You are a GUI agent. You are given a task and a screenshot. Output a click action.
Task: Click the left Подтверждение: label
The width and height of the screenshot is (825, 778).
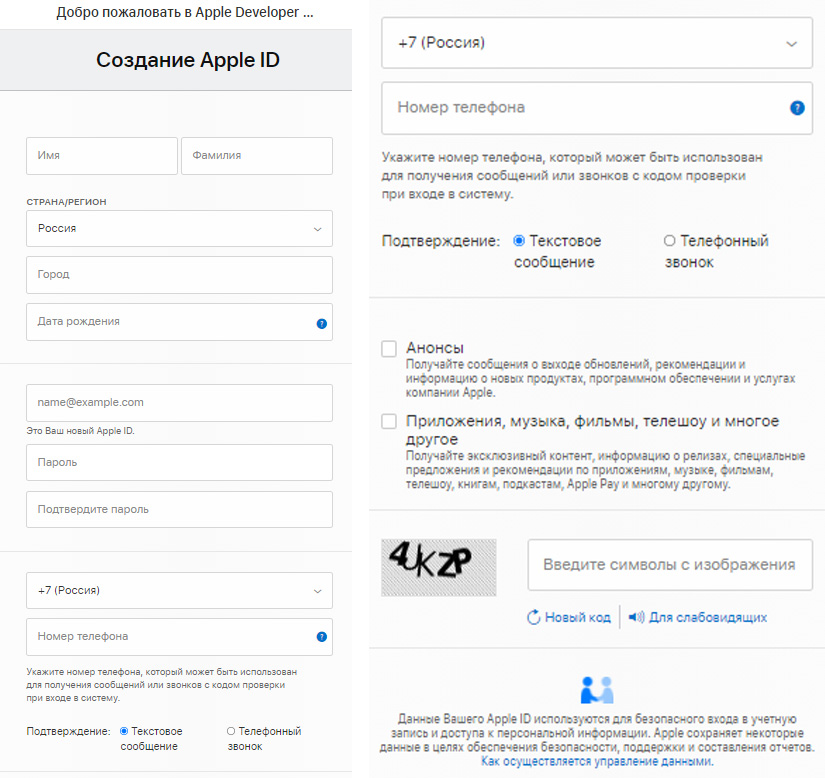[68, 731]
